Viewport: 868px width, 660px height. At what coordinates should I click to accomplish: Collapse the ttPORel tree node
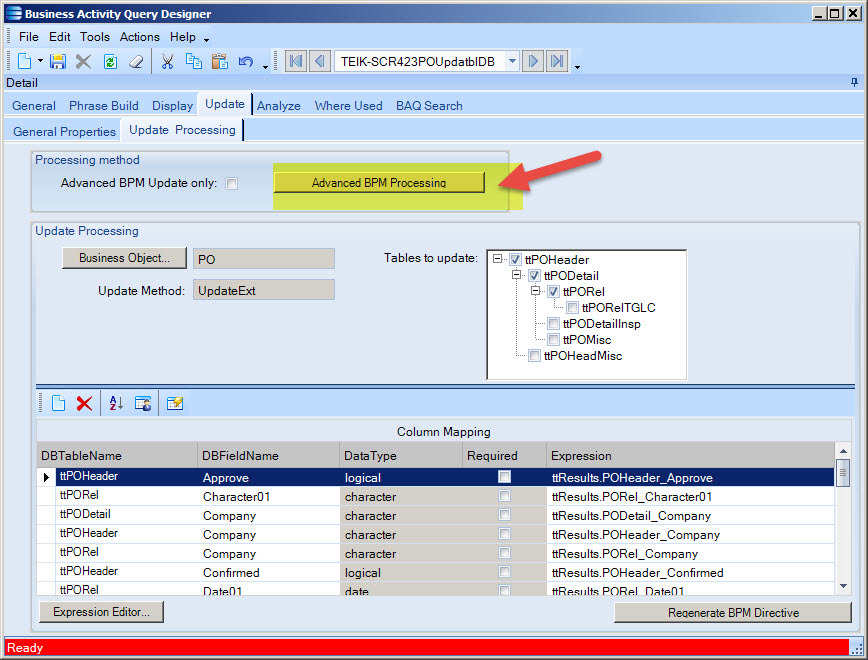tap(535, 292)
